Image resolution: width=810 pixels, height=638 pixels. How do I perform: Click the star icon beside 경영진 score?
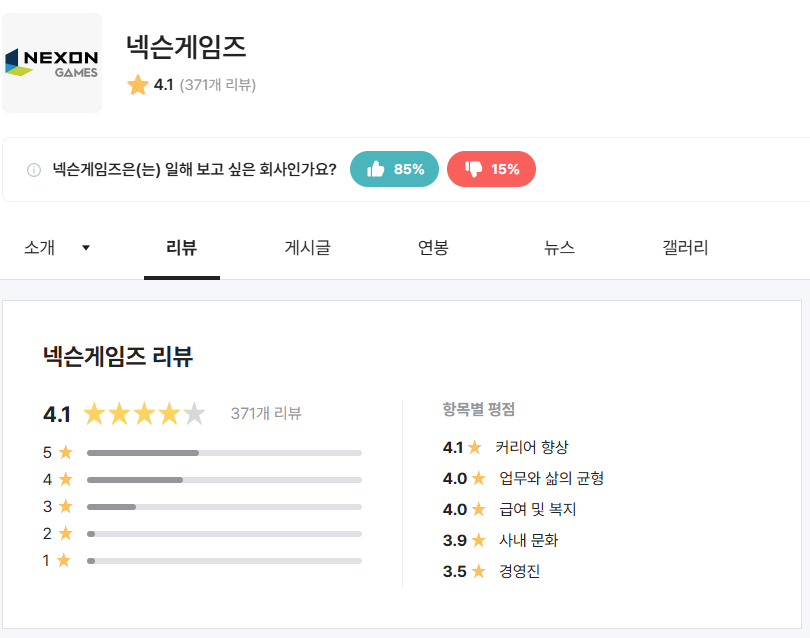(479, 571)
